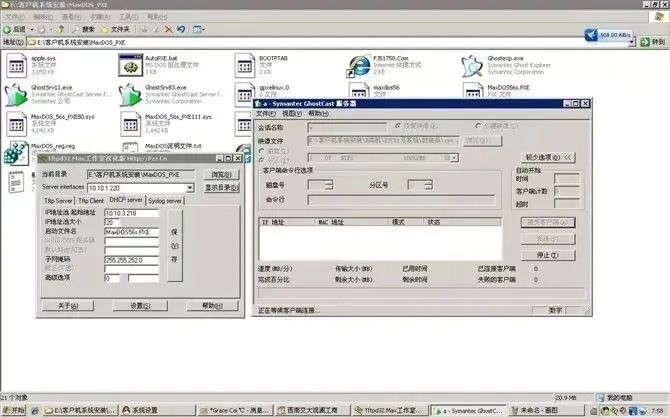The image size is (670, 418).
Task: Click the network speed 508.00 KB/s indicator
Action: (x=609, y=35)
